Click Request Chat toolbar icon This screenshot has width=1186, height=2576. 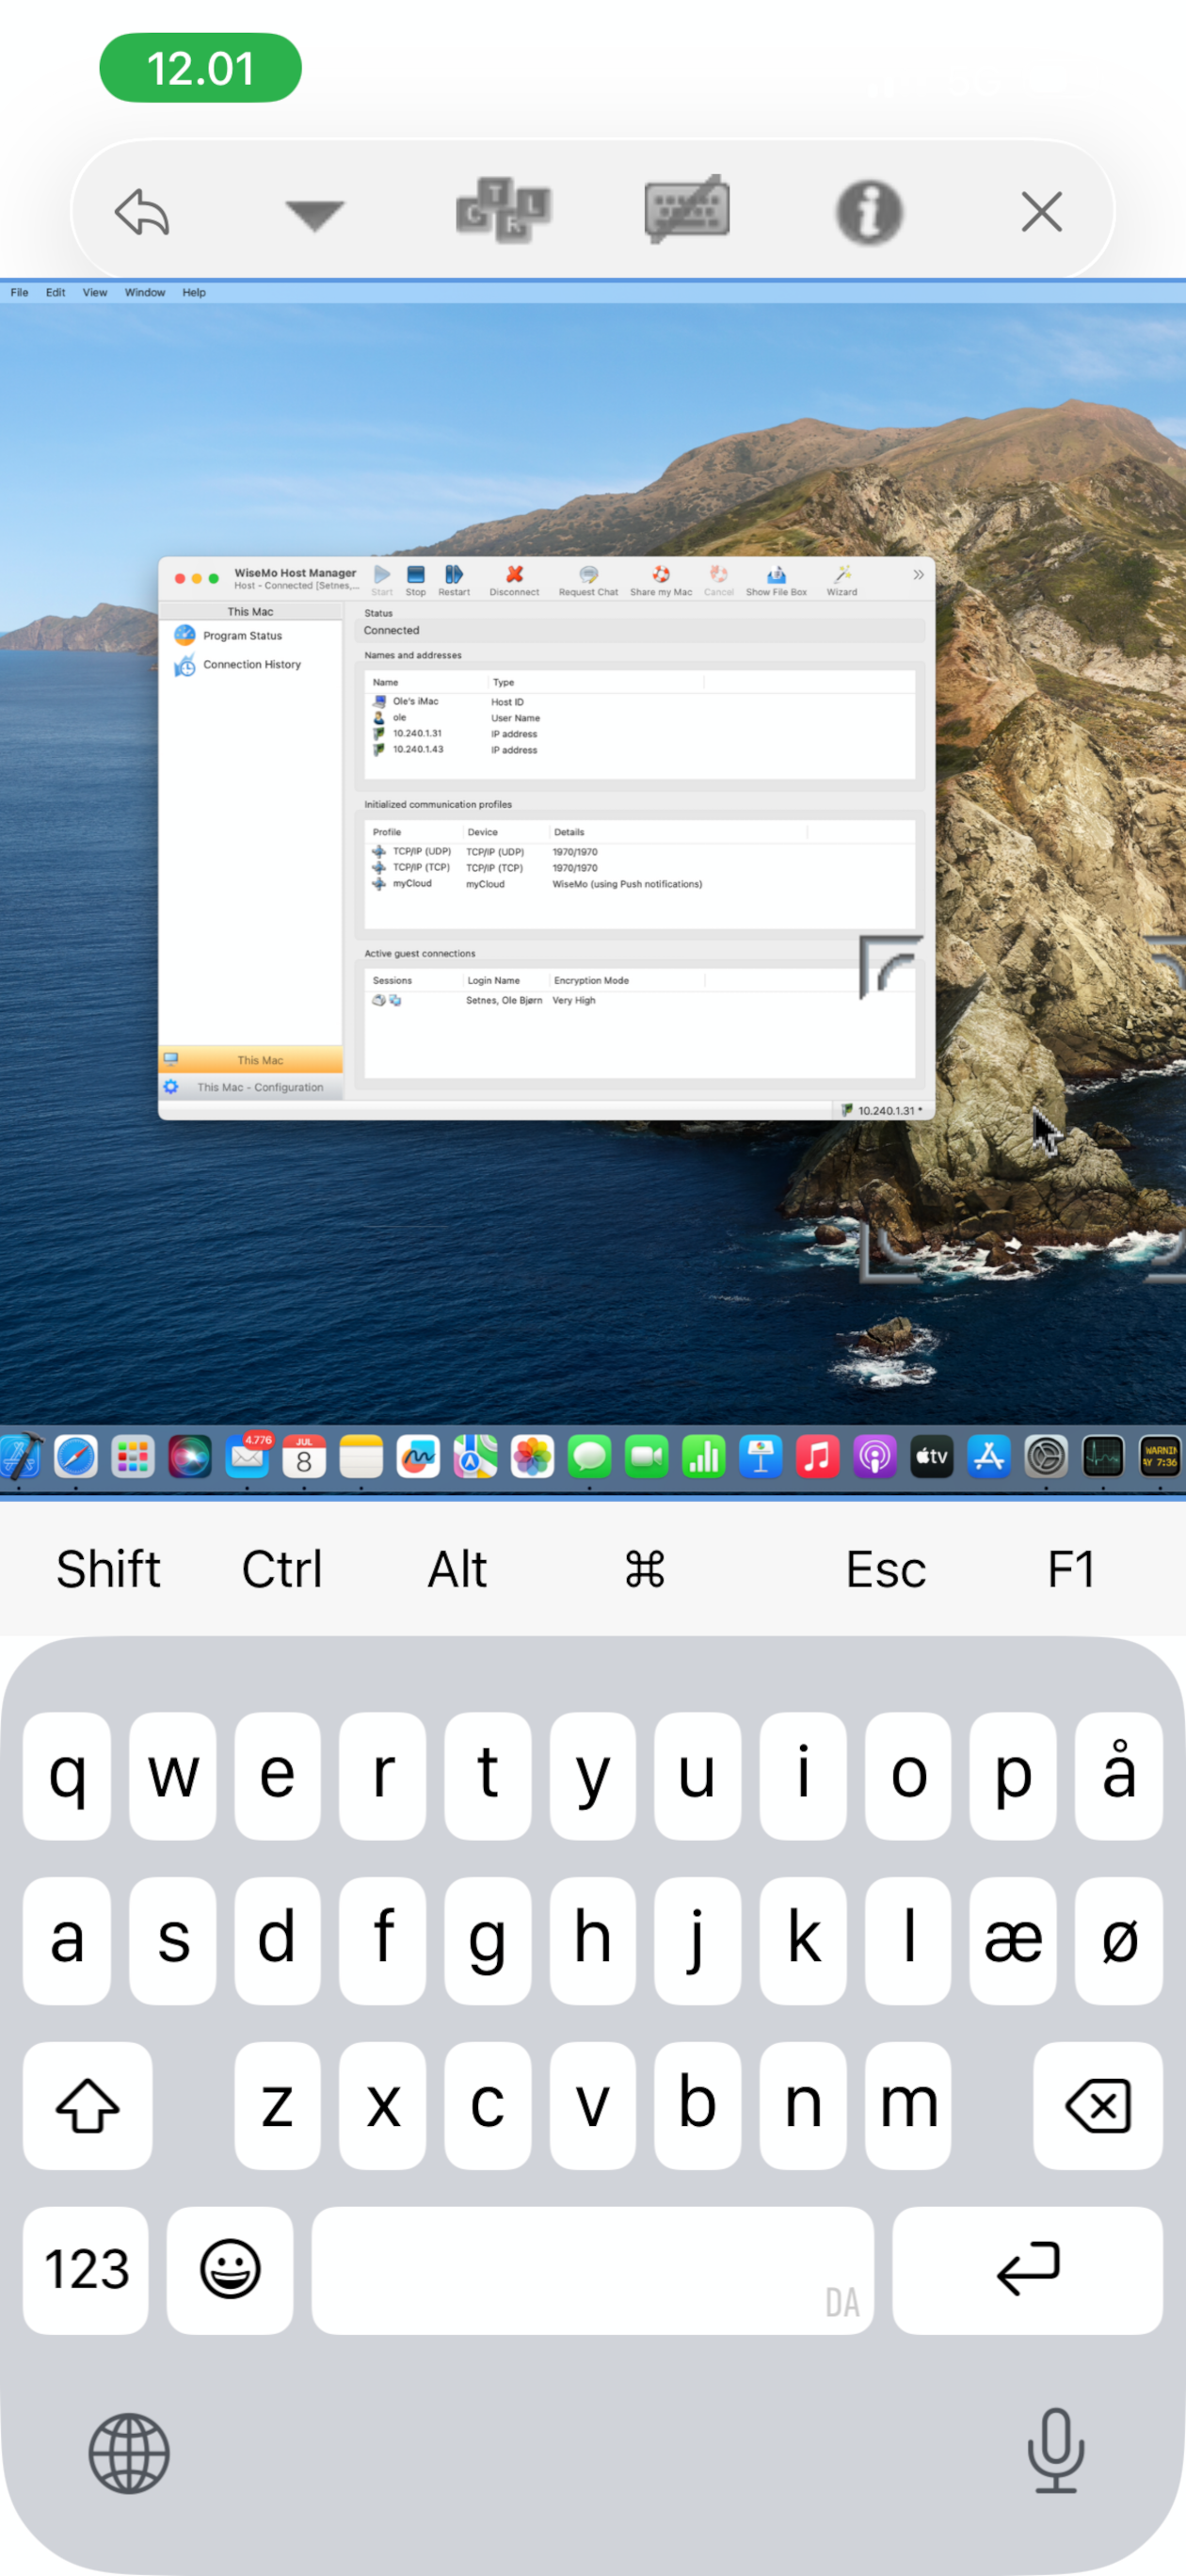tap(588, 580)
